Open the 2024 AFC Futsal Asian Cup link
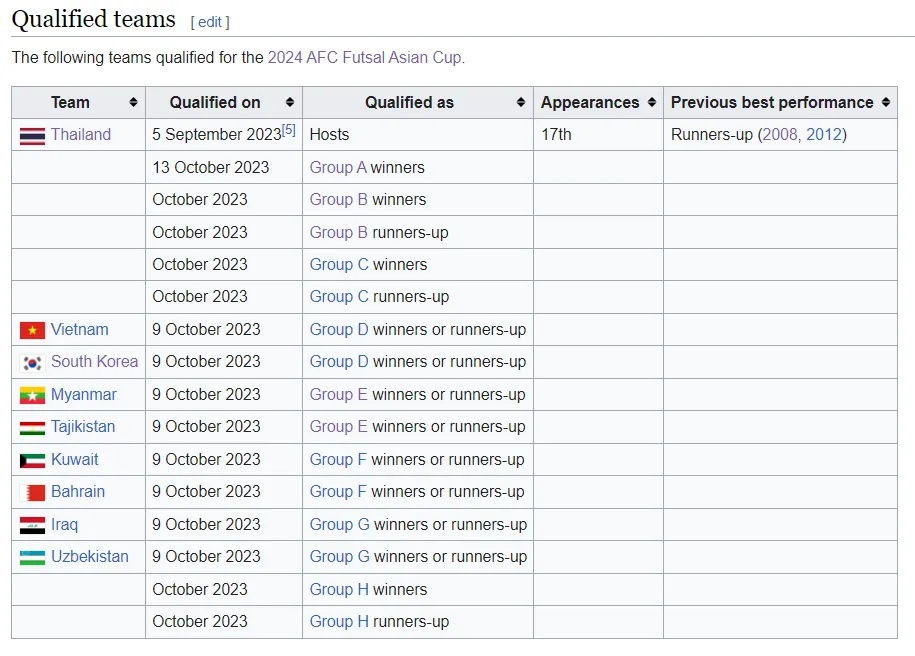The image size is (915, 656). click(364, 58)
